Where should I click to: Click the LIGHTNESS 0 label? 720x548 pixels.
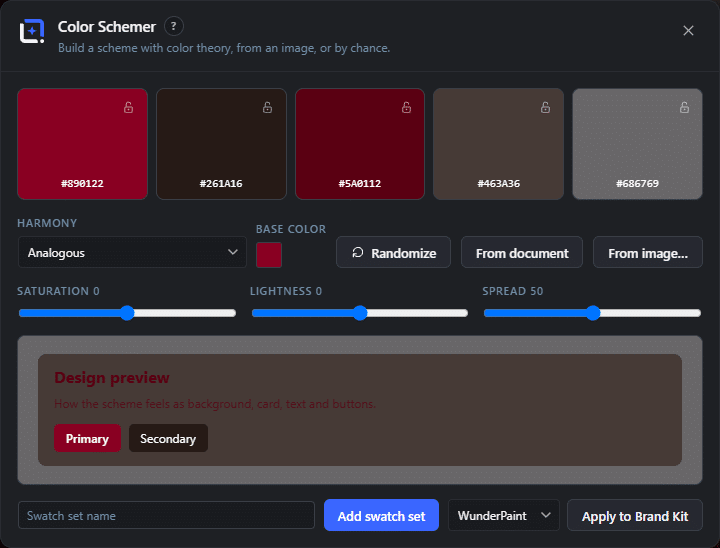click(x=286, y=291)
